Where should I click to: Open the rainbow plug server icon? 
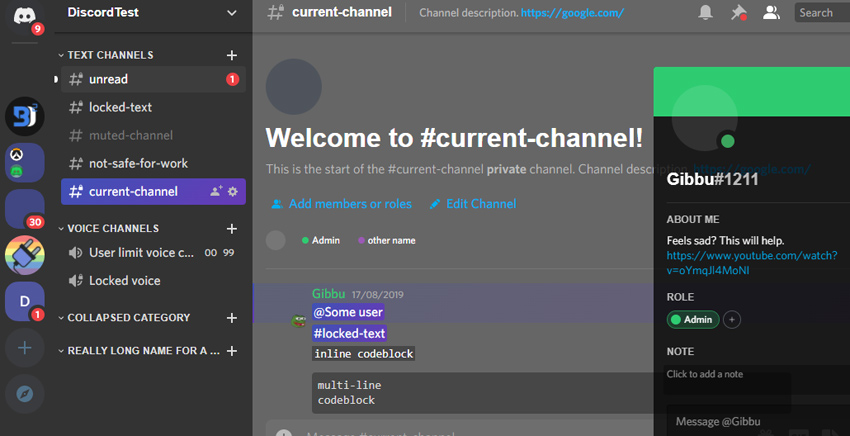pyautogui.click(x=24, y=255)
